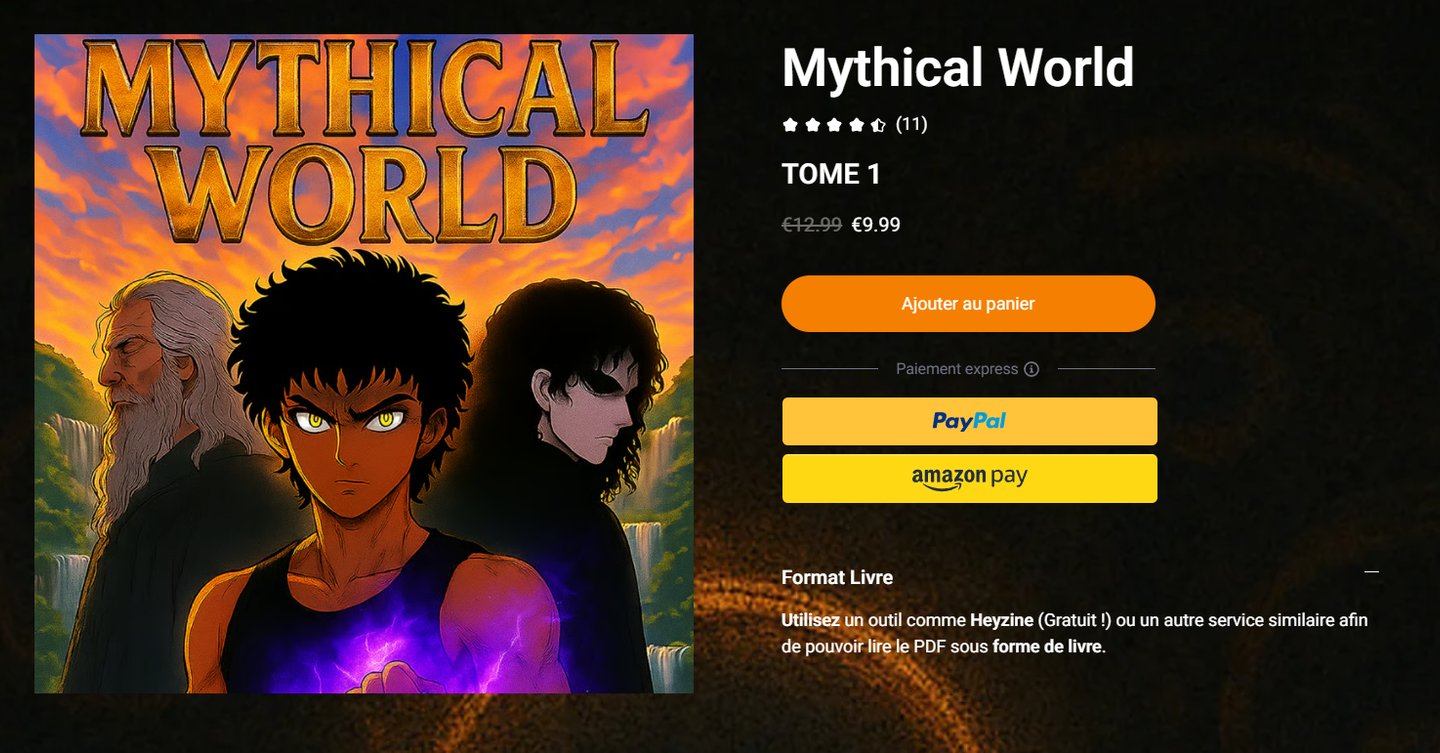Viewport: 1440px width, 753px height.
Task: Click the €9.99 sale price
Action: [x=876, y=225]
